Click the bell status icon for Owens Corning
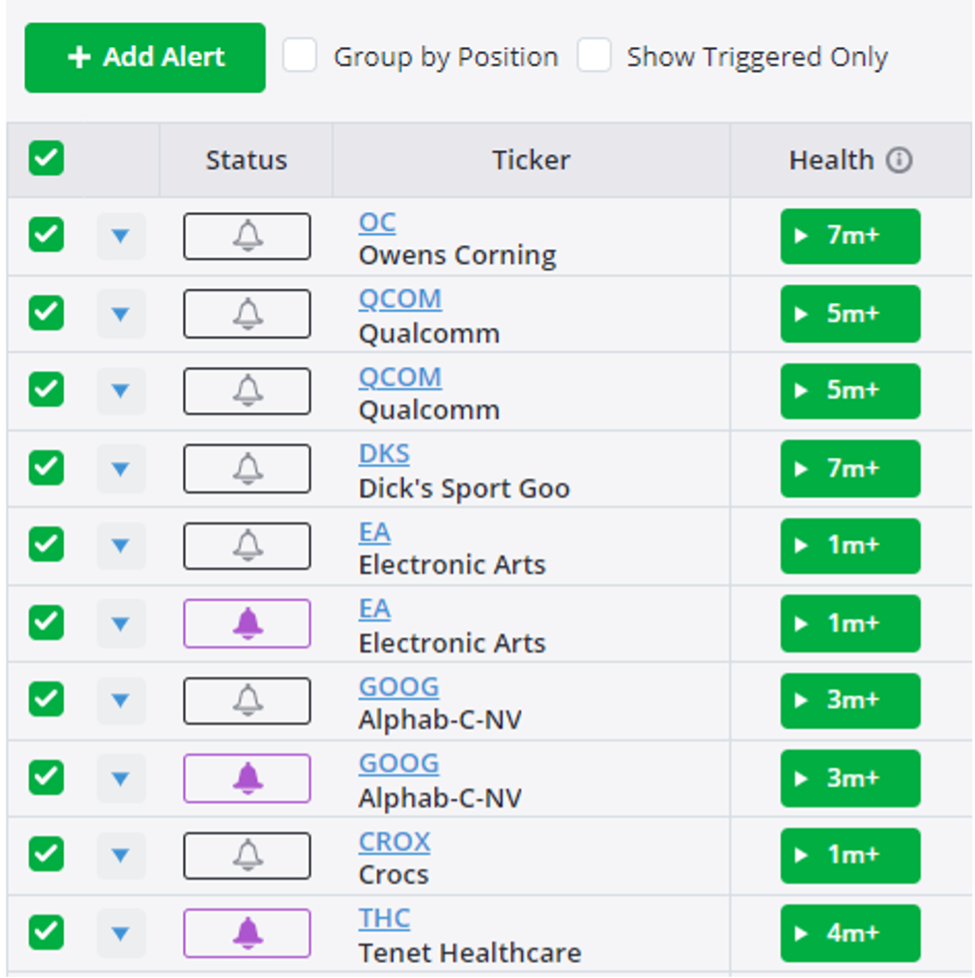Viewport: 975px width, 978px height. tap(247, 236)
